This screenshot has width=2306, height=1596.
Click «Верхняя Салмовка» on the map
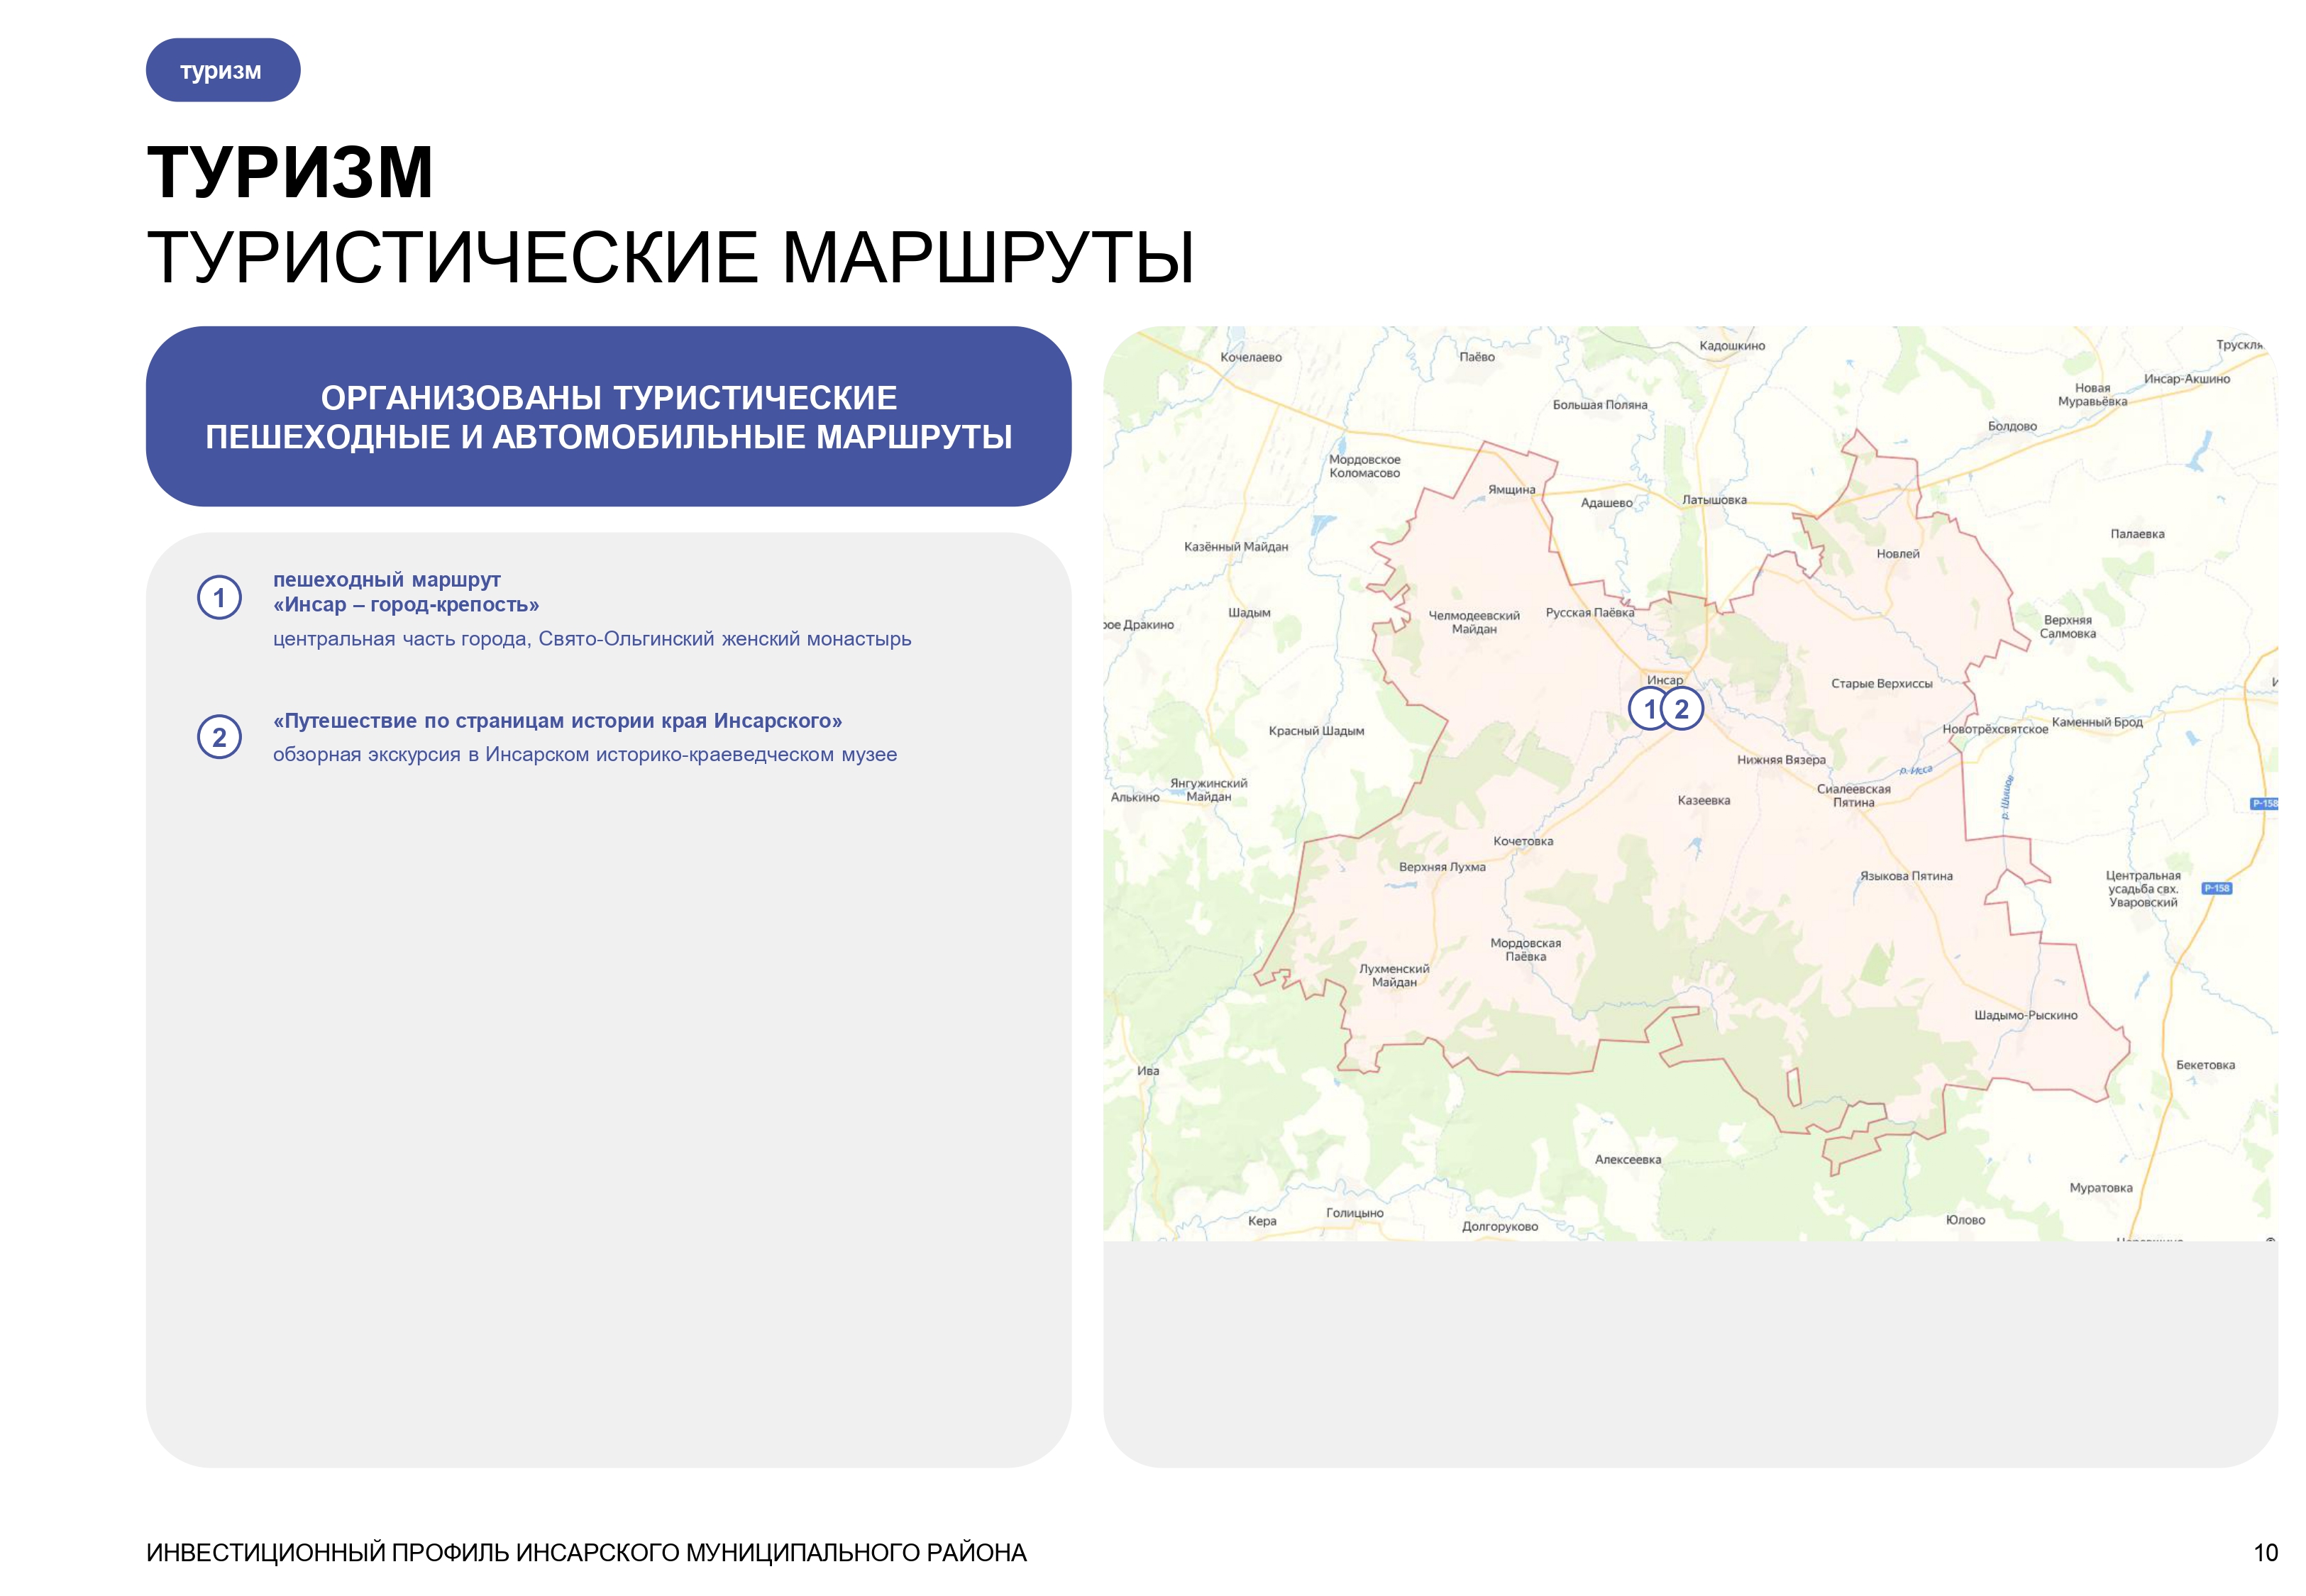pos(2068,627)
